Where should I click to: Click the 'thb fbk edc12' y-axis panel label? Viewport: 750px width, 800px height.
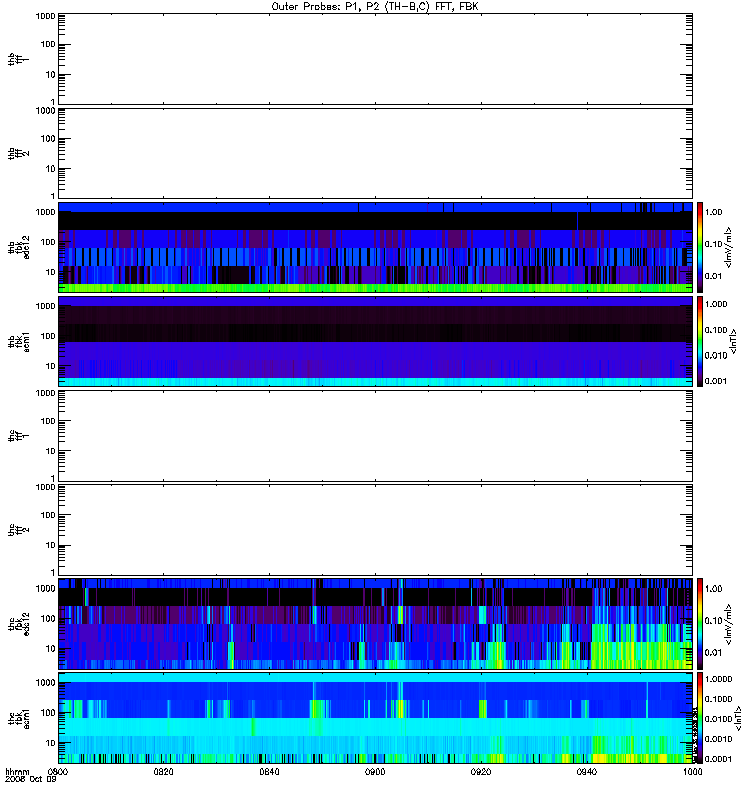[x=18, y=247]
